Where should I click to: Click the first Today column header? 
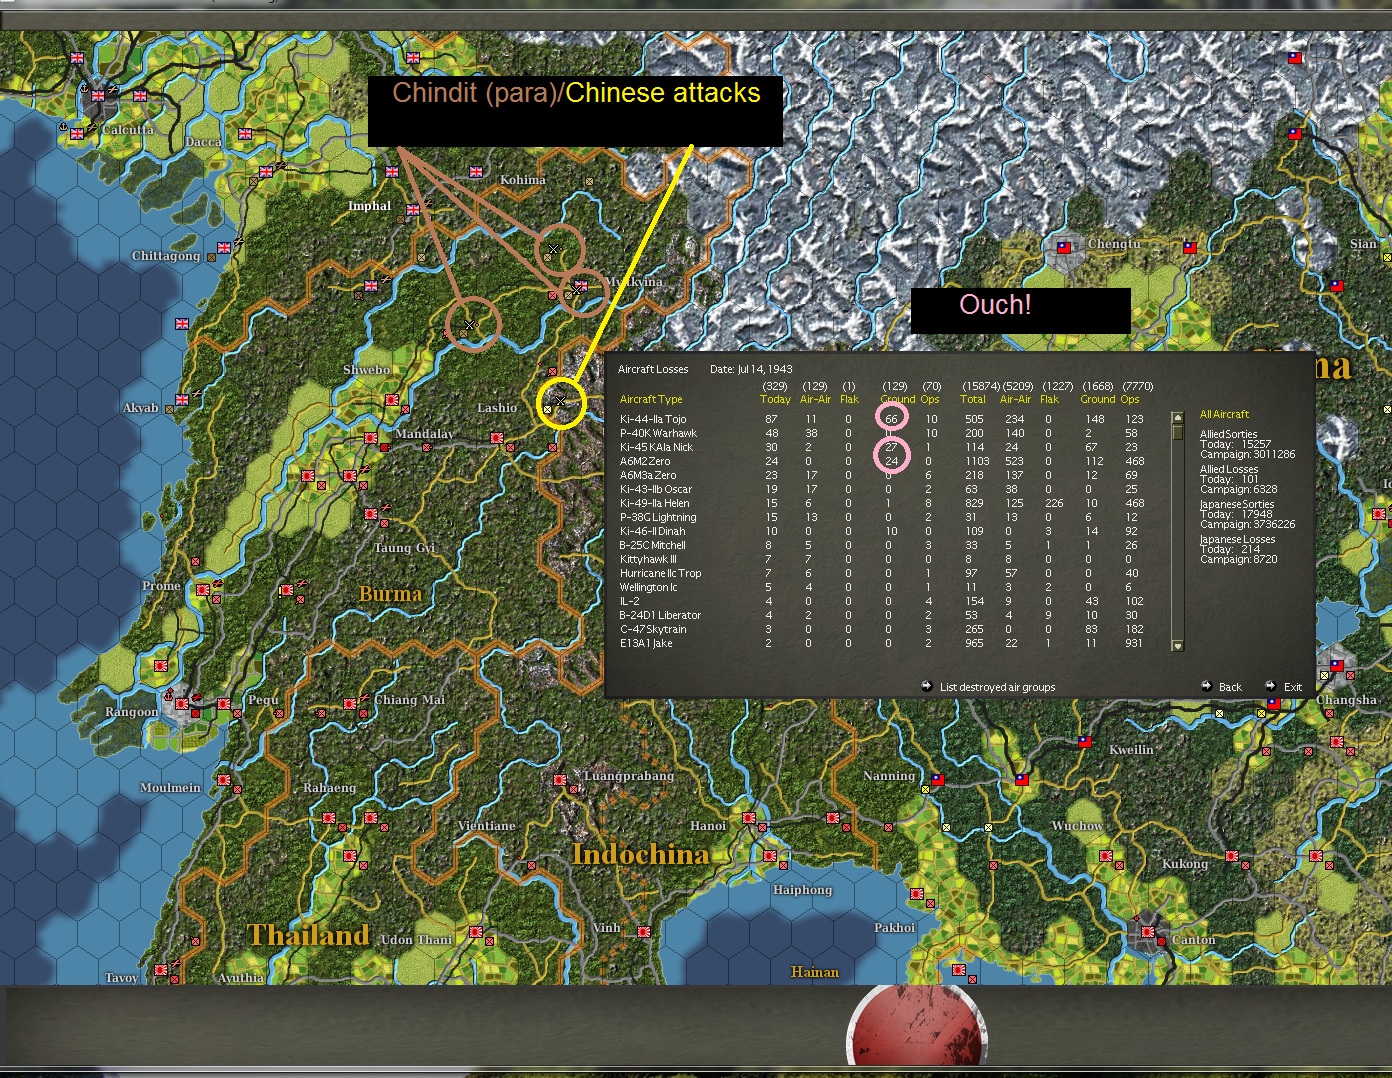[x=775, y=399]
